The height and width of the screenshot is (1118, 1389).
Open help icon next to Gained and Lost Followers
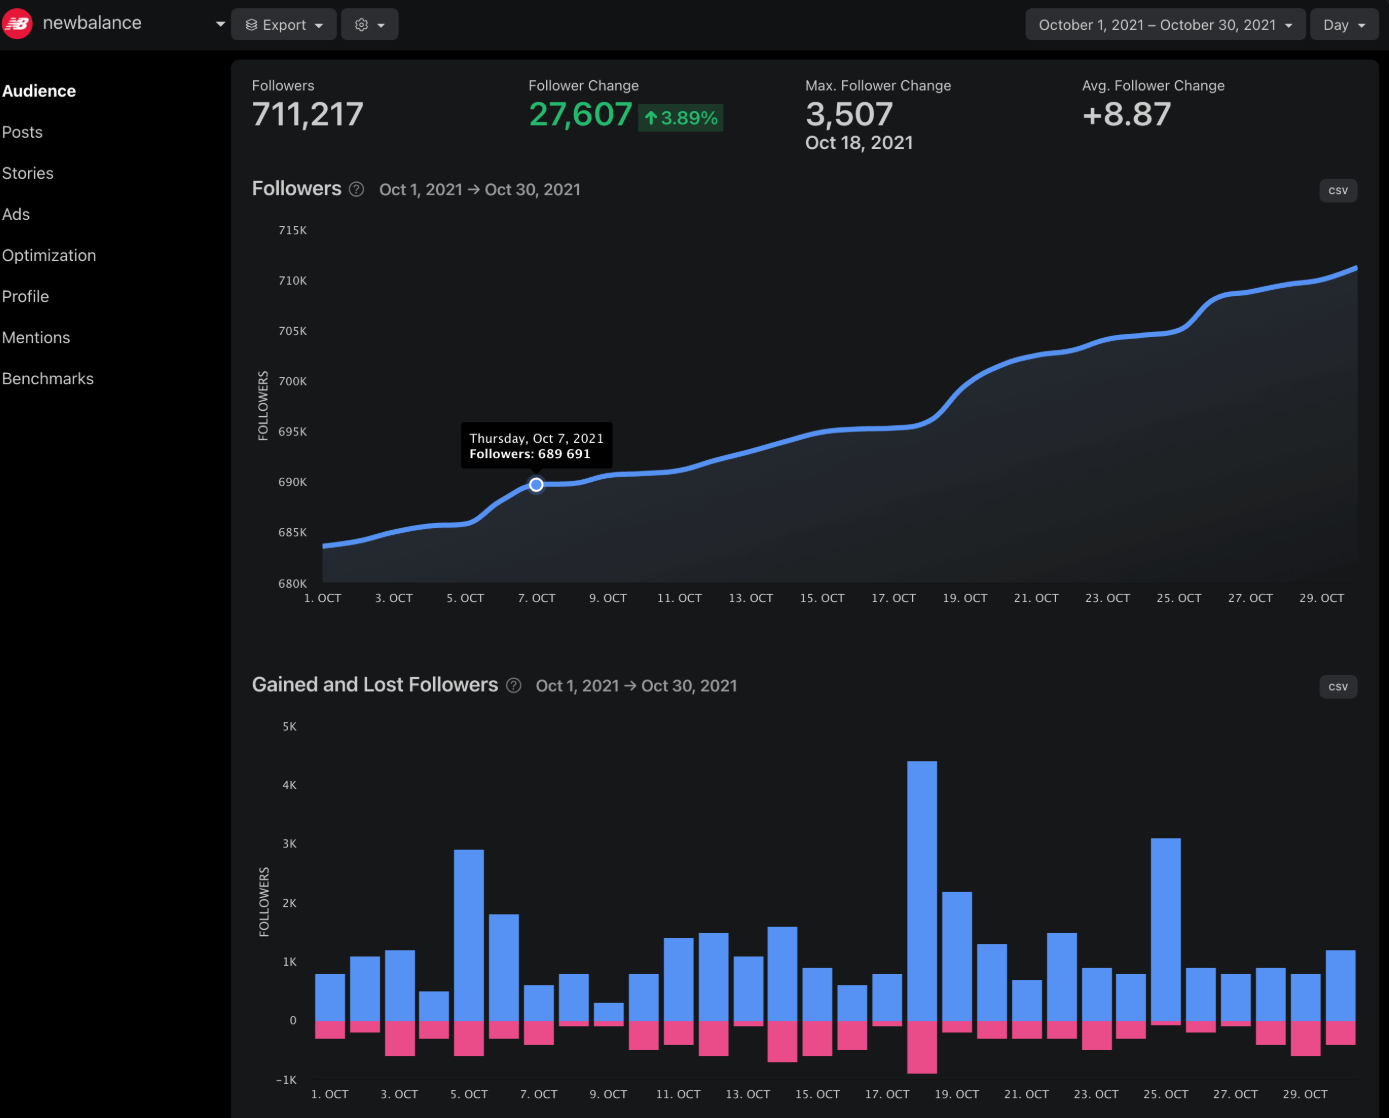(x=513, y=685)
